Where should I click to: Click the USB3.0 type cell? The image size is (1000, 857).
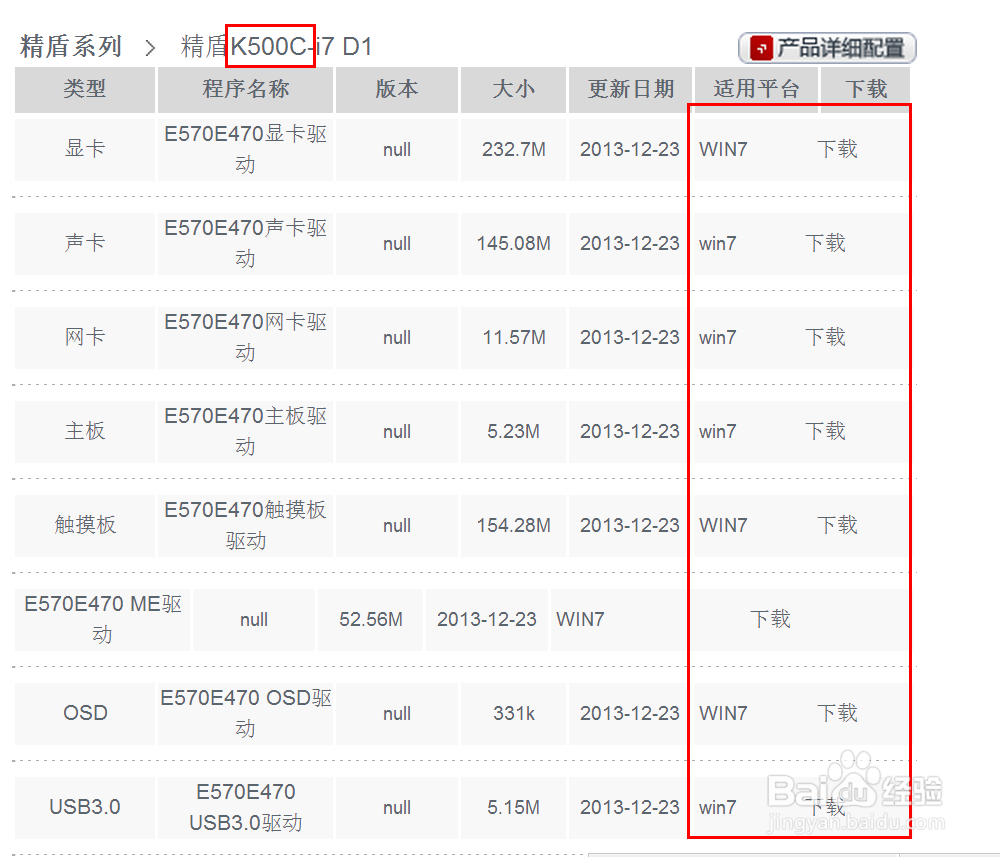pos(85,807)
